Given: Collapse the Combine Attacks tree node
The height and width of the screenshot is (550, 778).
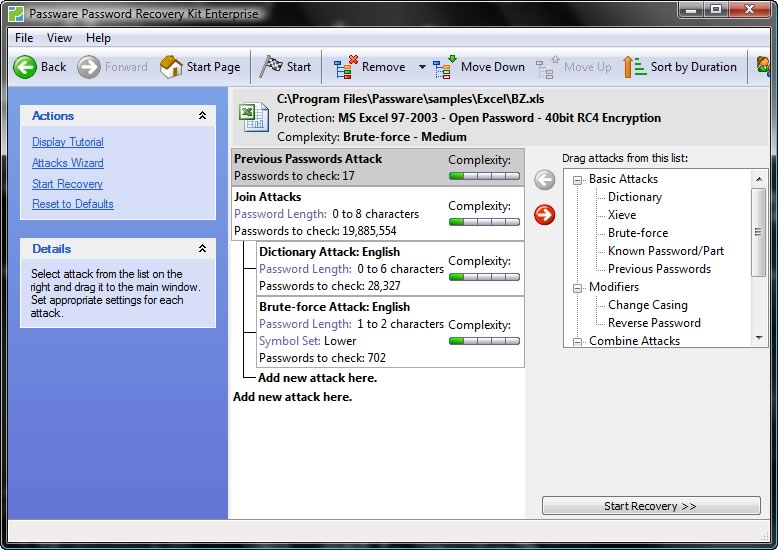Looking at the screenshot, I should point(577,342).
